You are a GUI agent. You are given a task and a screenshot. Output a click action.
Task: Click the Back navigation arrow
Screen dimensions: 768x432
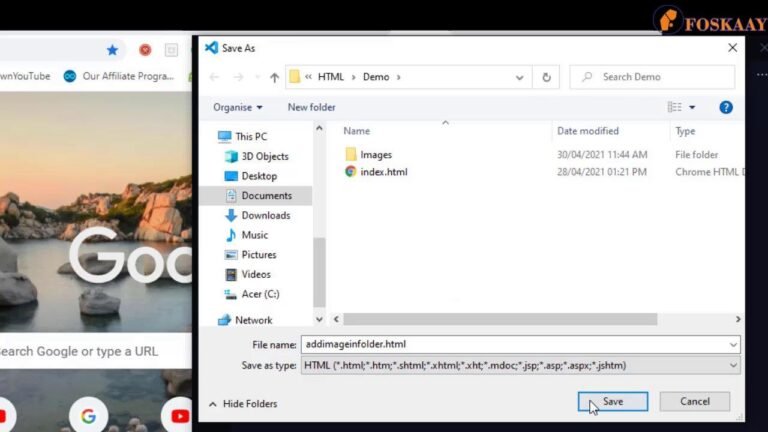click(214, 77)
